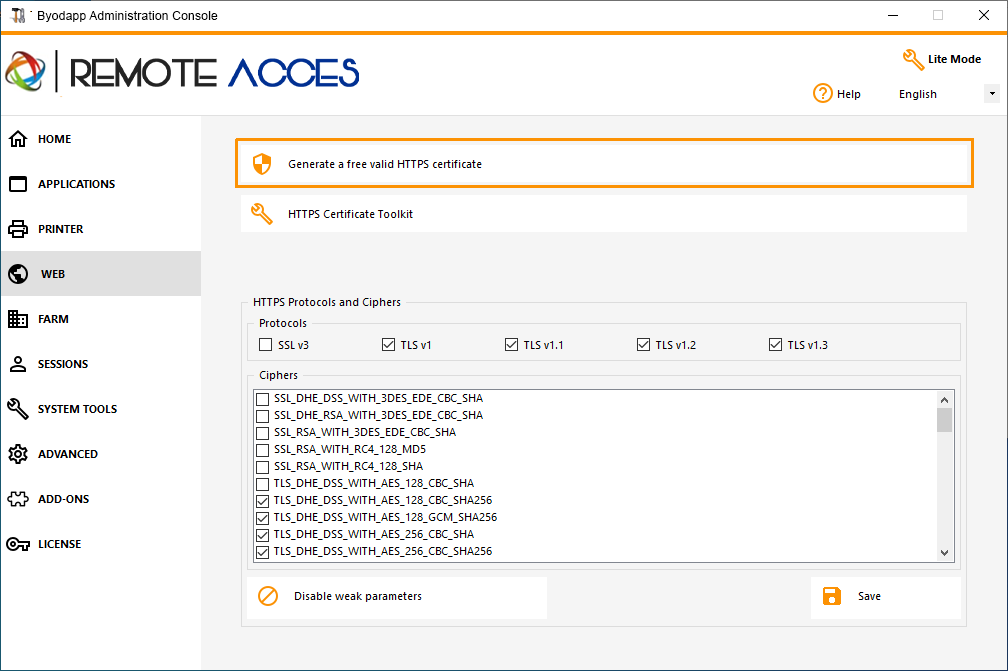Screen dimensions: 1008x671
Task: Uncheck the TLS v1.1 protocol
Action: (511, 344)
